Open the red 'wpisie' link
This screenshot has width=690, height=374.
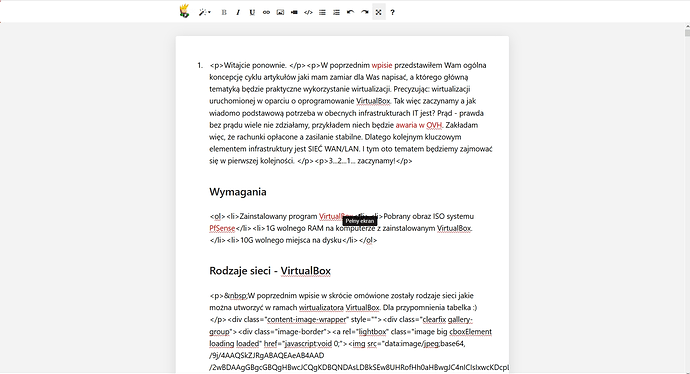(x=382, y=65)
